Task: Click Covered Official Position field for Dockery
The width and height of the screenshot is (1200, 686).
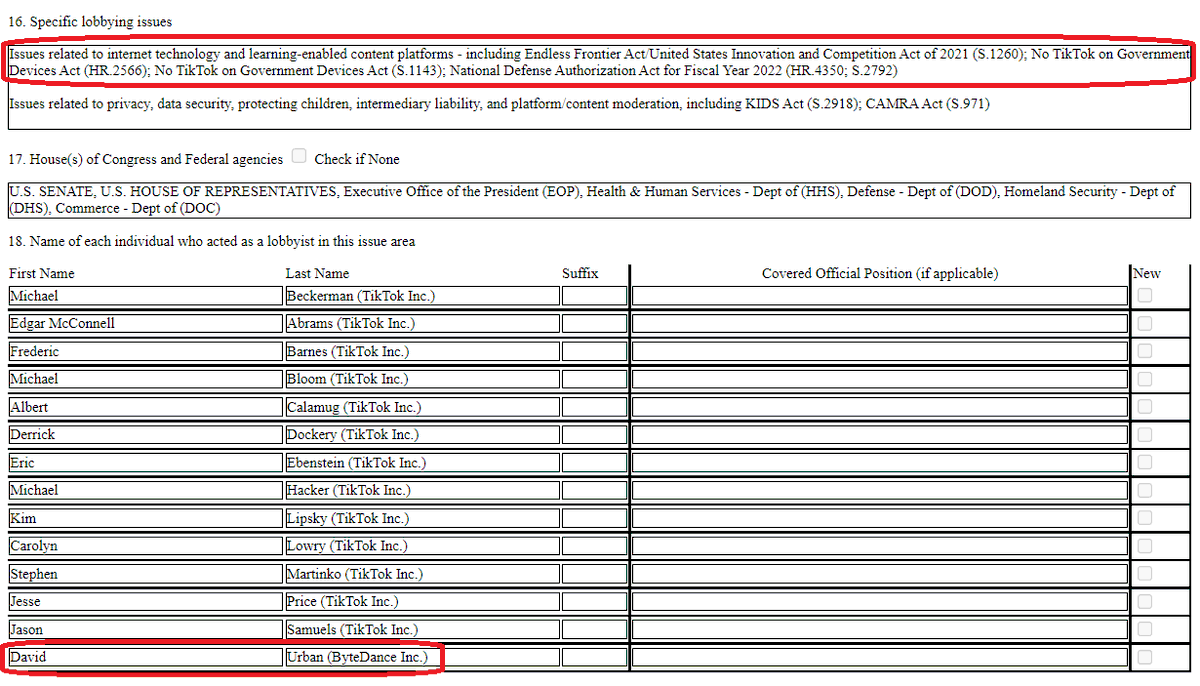Action: tap(880, 435)
